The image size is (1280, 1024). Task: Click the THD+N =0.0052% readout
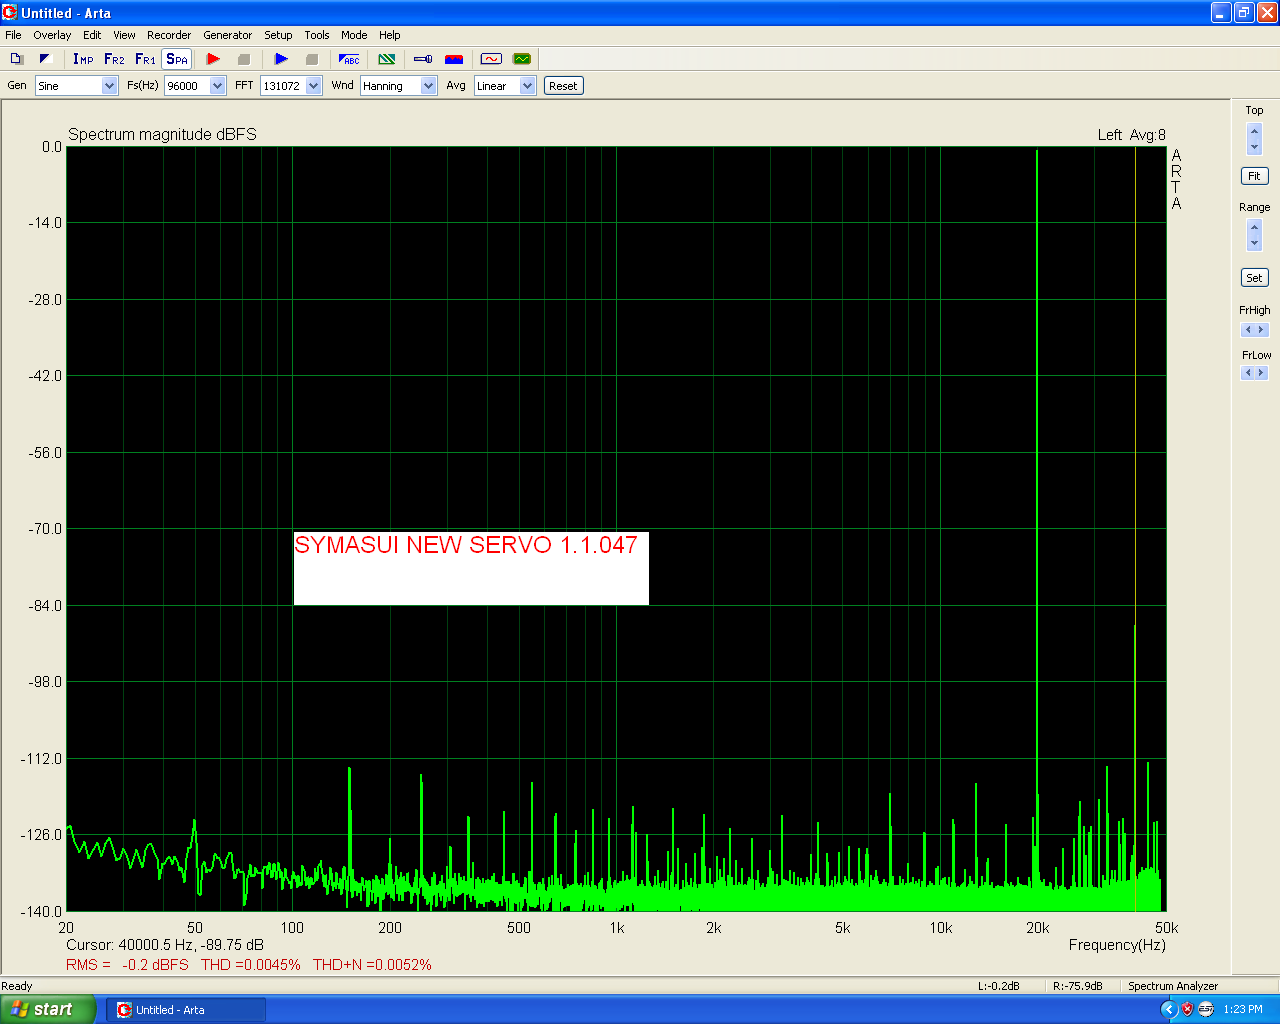372,965
